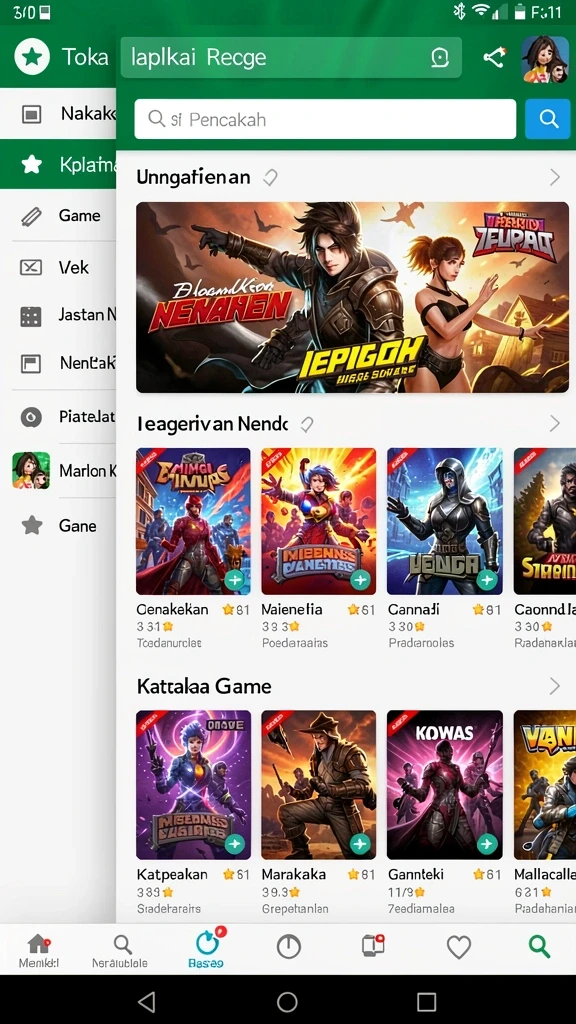Click the round icon beside Piatelat
This screenshot has width=576, height=1024.
31,417
